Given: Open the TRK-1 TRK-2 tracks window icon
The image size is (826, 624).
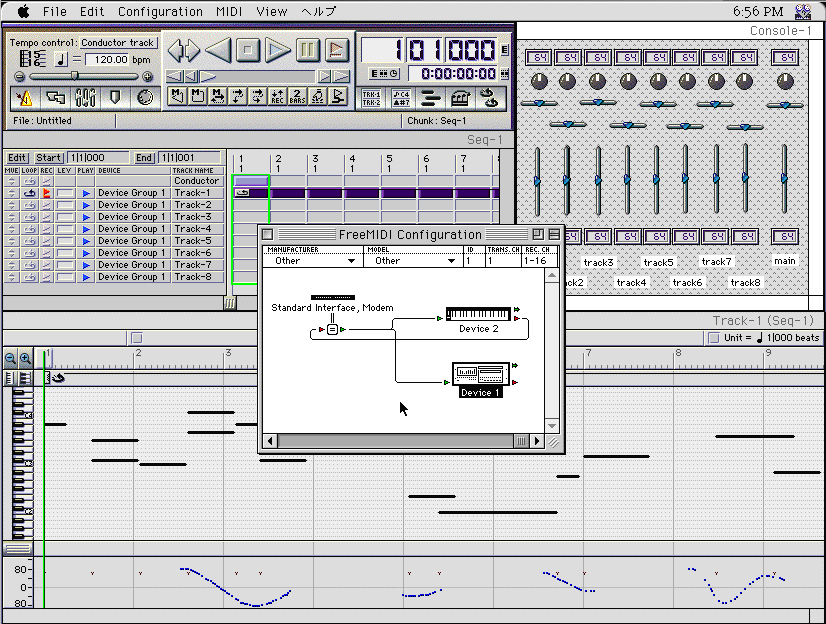Looking at the screenshot, I should click(x=370, y=97).
